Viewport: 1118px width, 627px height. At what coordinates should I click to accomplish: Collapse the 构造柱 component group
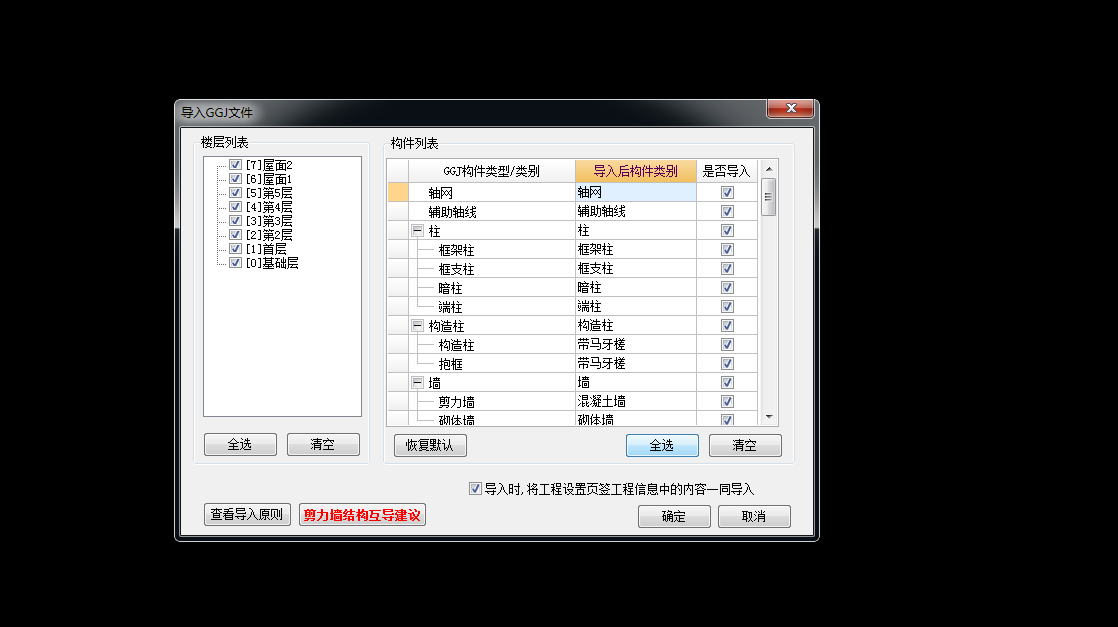coord(418,325)
